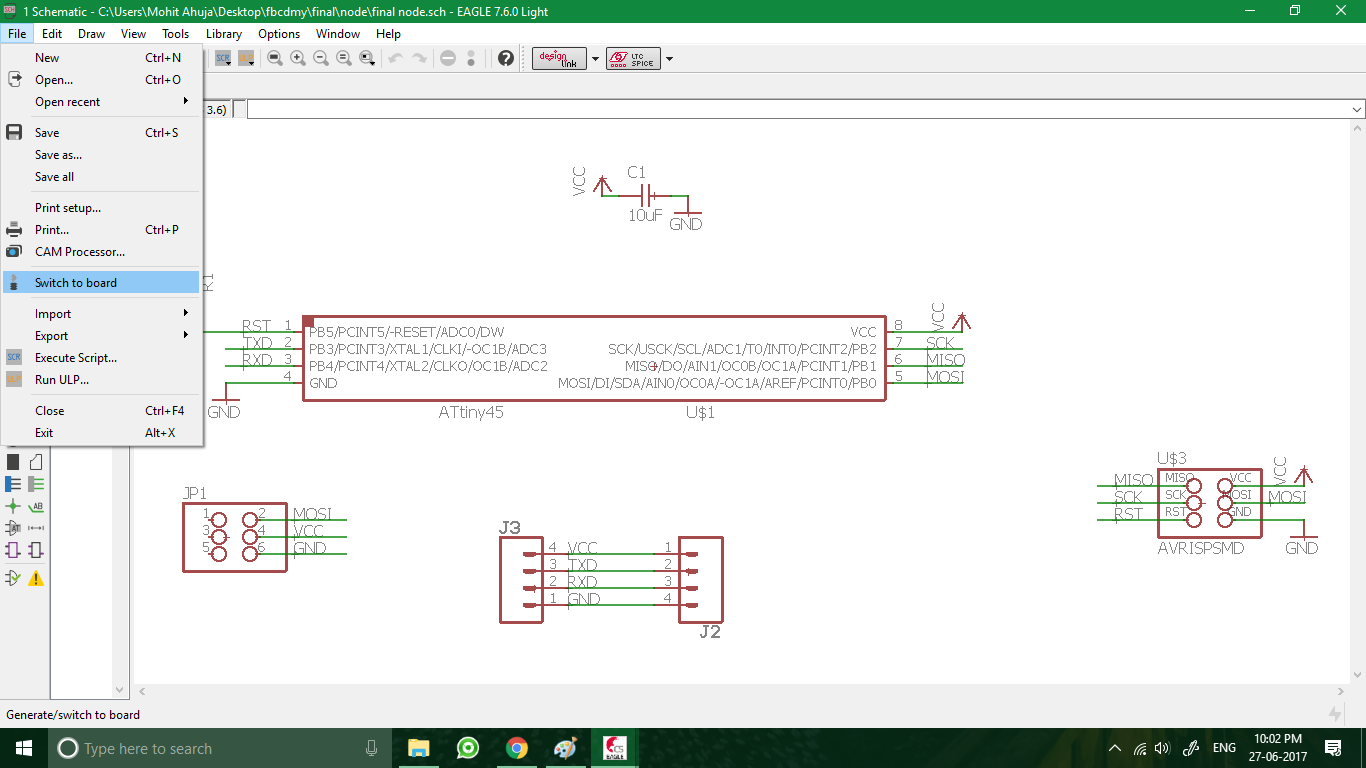Click the volume icon in system tray

[x=1162, y=748]
